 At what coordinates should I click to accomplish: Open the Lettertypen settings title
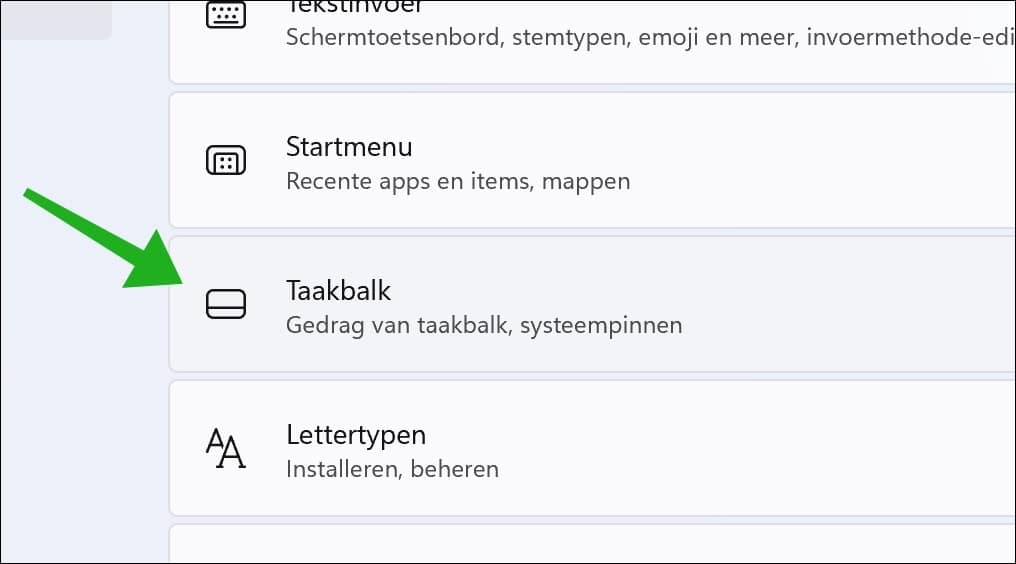356,435
